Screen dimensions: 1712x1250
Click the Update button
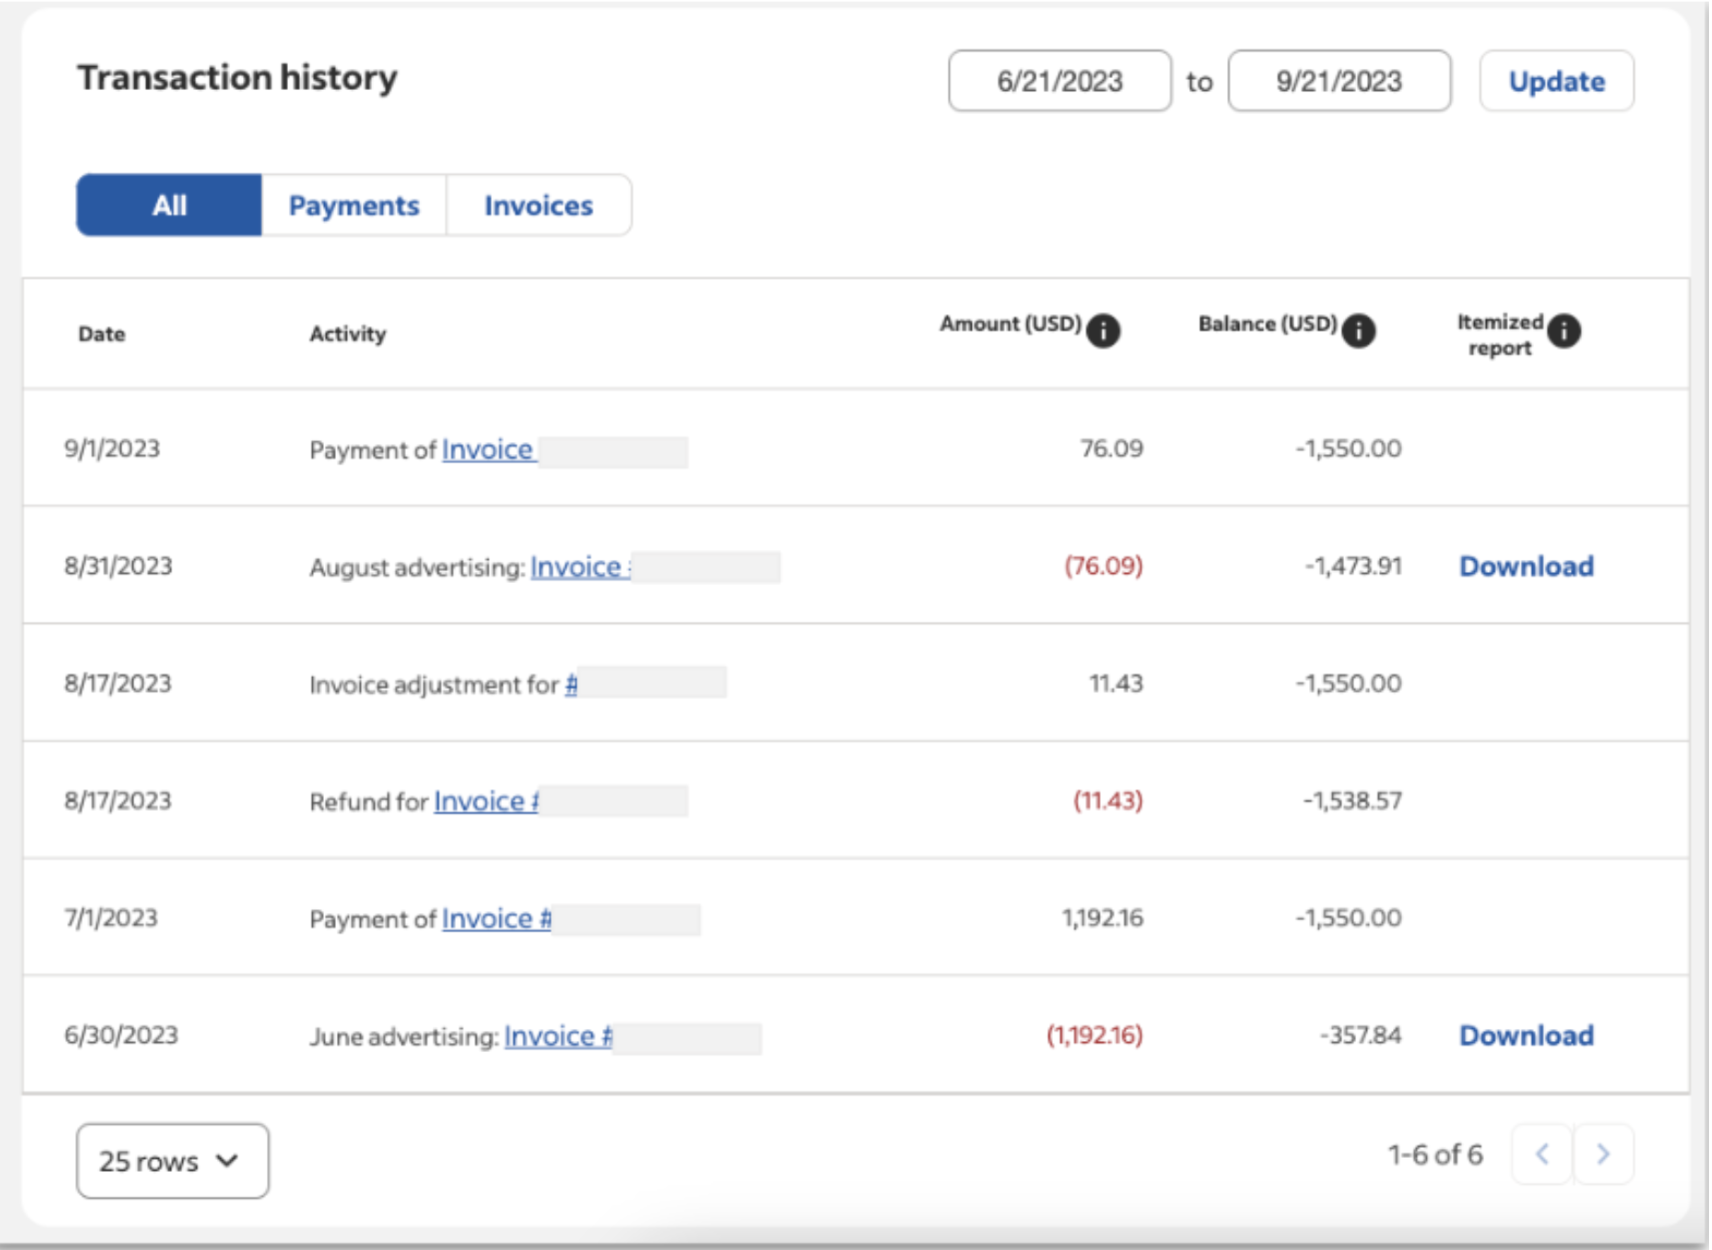click(x=1556, y=81)
